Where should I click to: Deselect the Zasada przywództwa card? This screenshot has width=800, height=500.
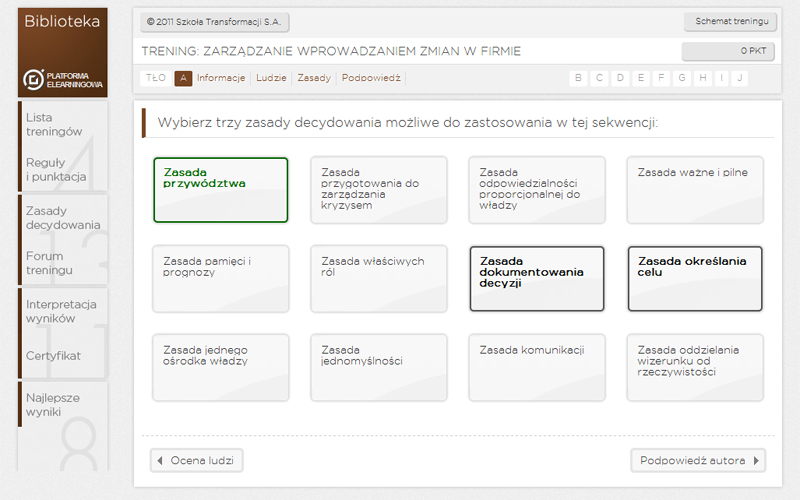221,190
